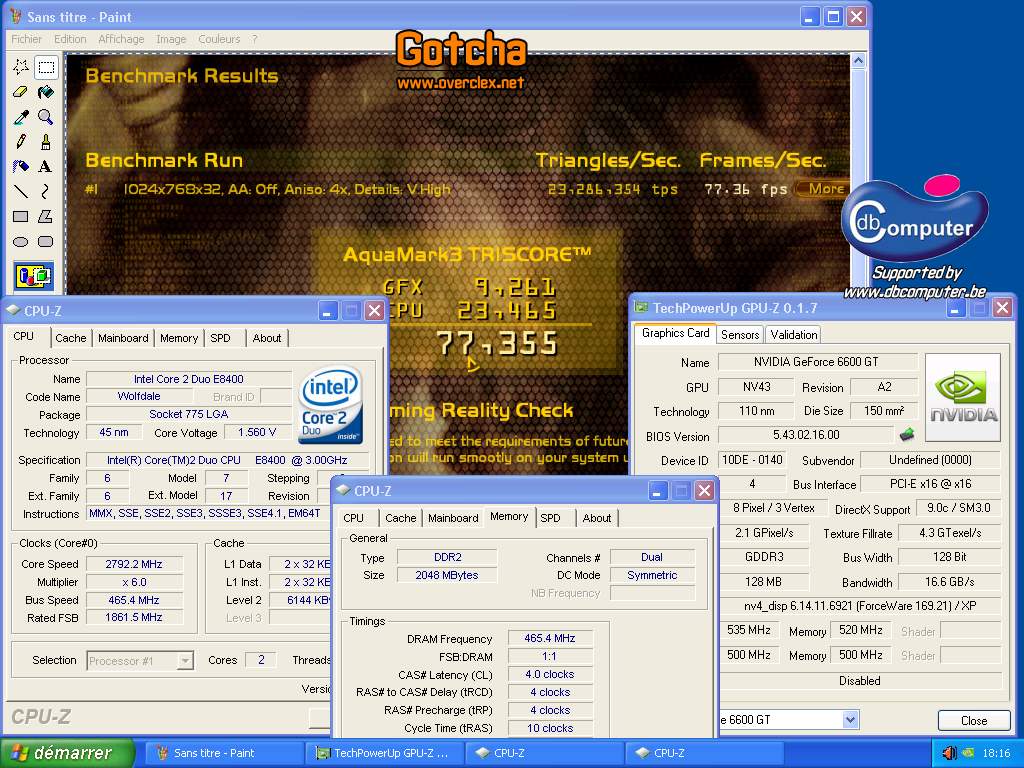Click the Rated FSB 1861.5 MHz value
This screenshot has width=1024, height=768.
(134, 617)
